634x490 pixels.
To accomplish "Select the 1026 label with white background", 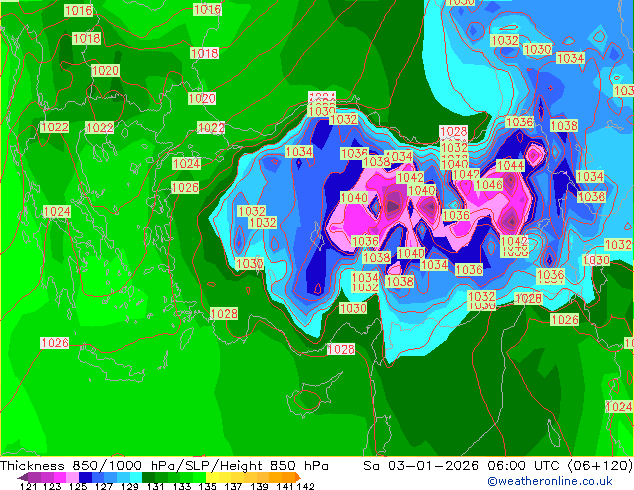I will pos(55,343).
